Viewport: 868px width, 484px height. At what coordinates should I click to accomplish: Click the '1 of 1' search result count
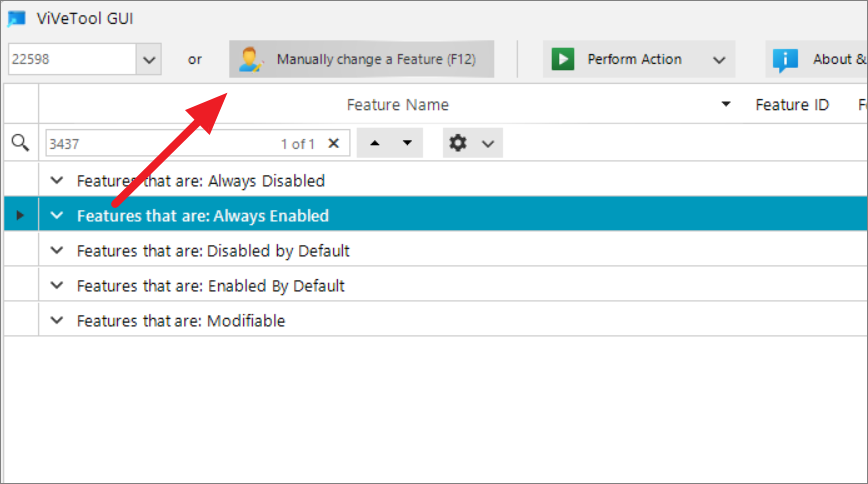298,145
